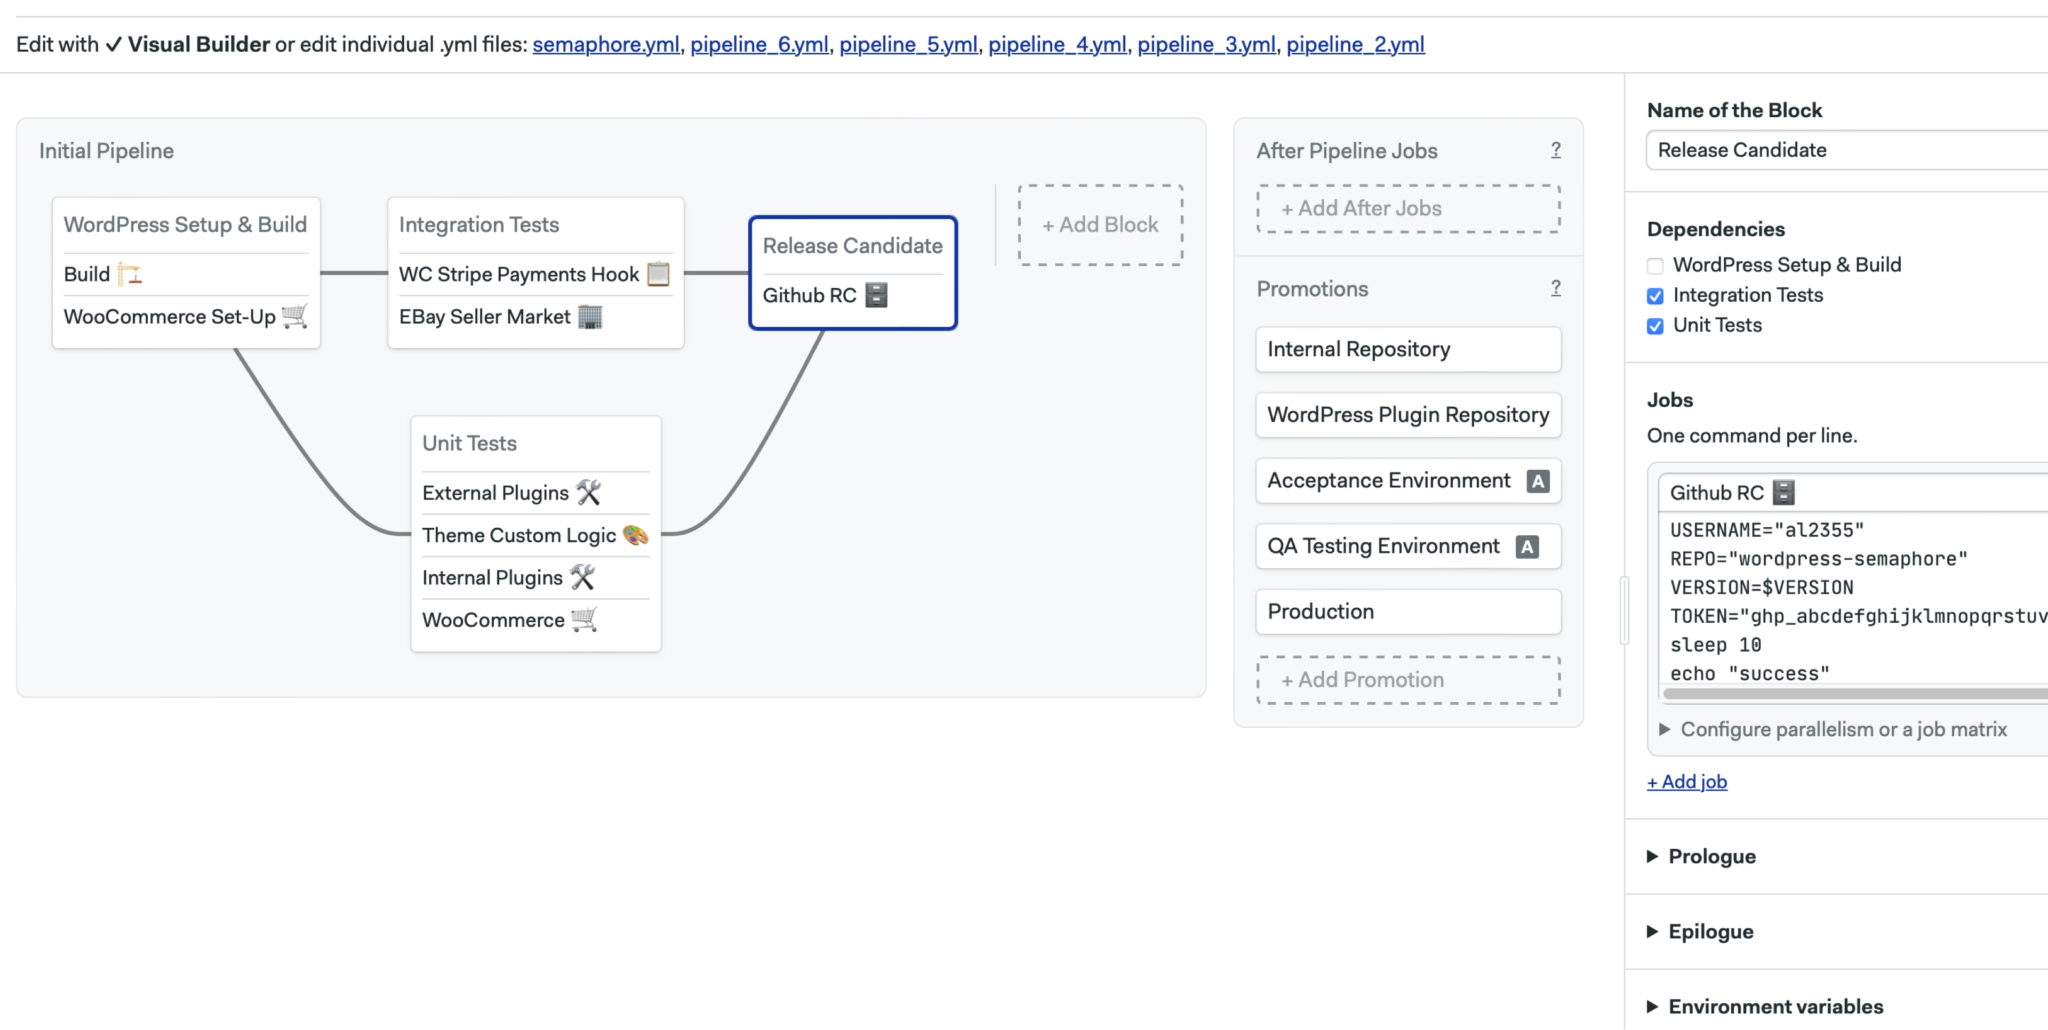Disable the Unit Tests dependency checkbox
This screenshot has width=2048, height=1030.
tap(1655, 325)
